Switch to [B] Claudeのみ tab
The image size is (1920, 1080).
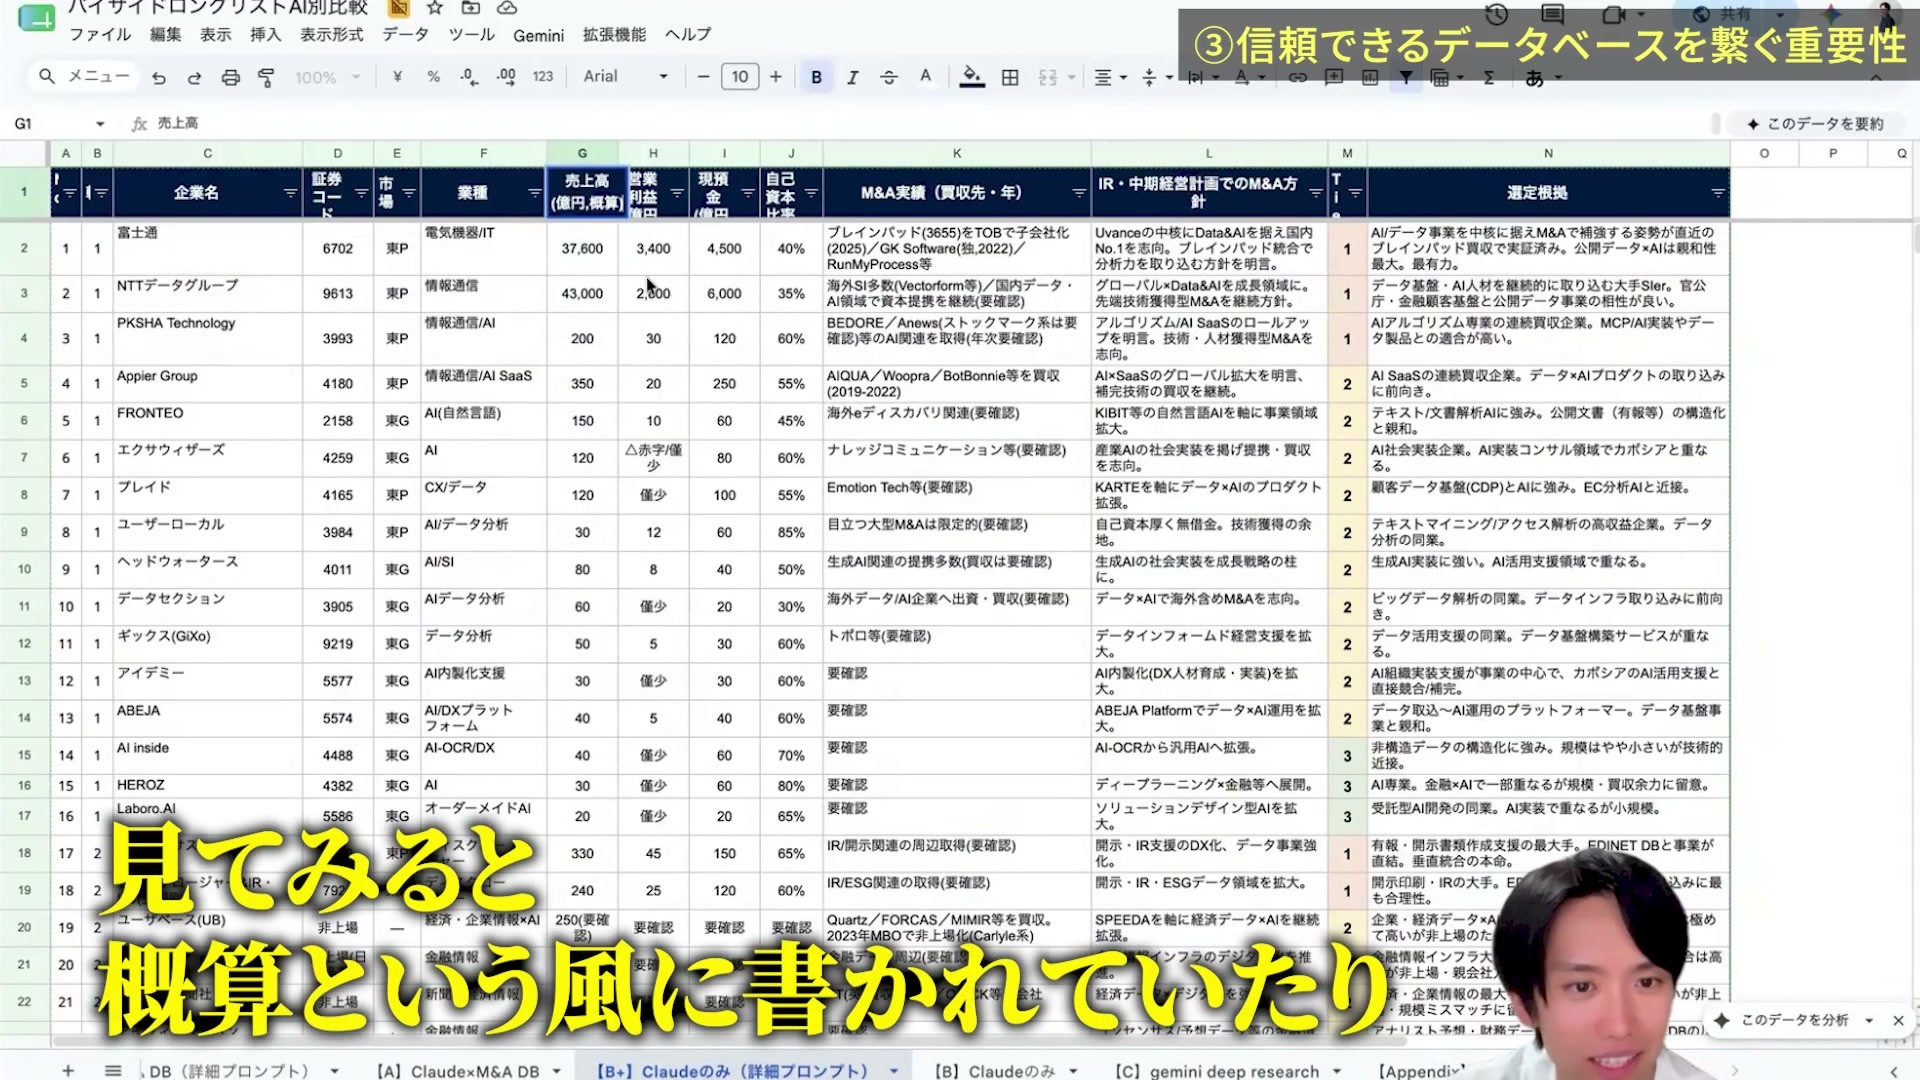[x=995, y=1071]
